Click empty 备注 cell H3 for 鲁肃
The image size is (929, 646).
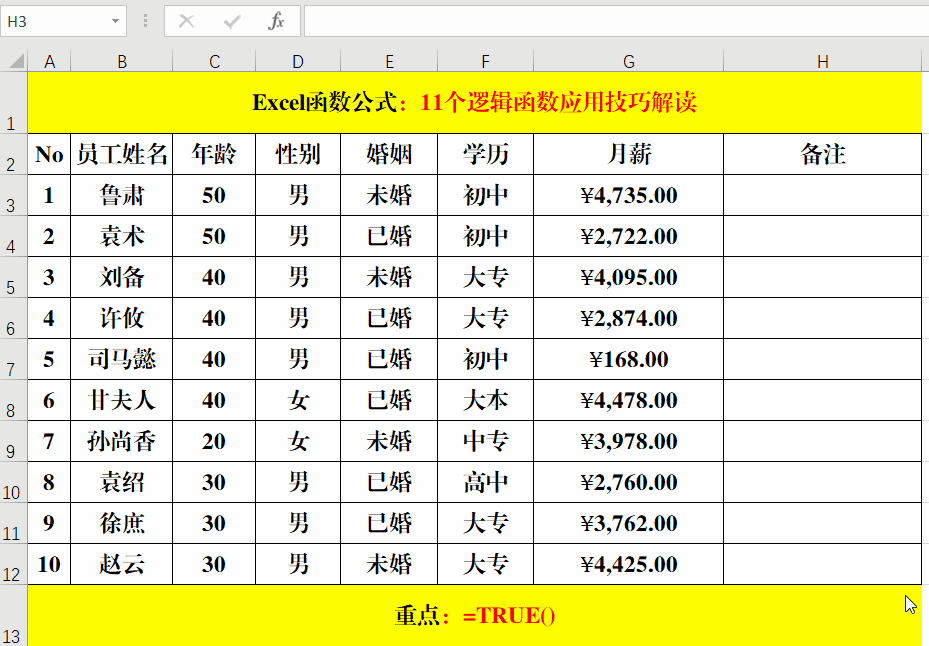coord(822,195)
